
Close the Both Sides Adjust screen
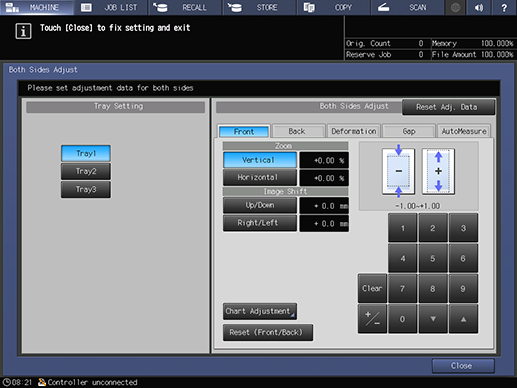click(463, 366)
